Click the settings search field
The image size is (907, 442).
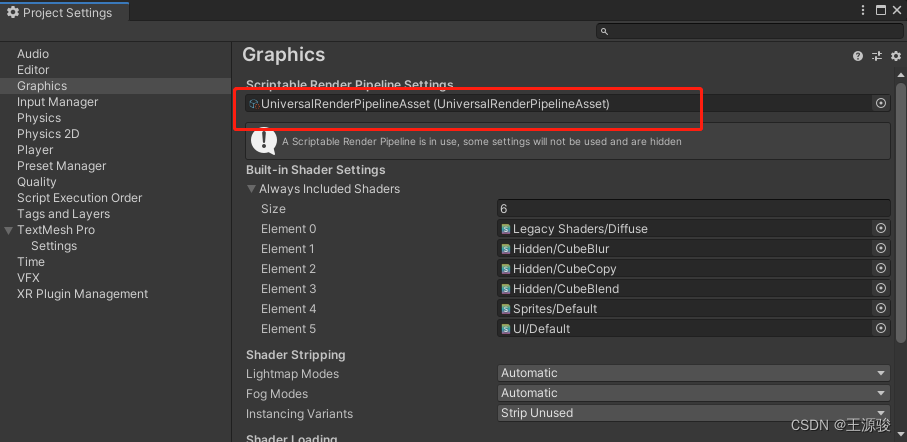click(749, 31)
